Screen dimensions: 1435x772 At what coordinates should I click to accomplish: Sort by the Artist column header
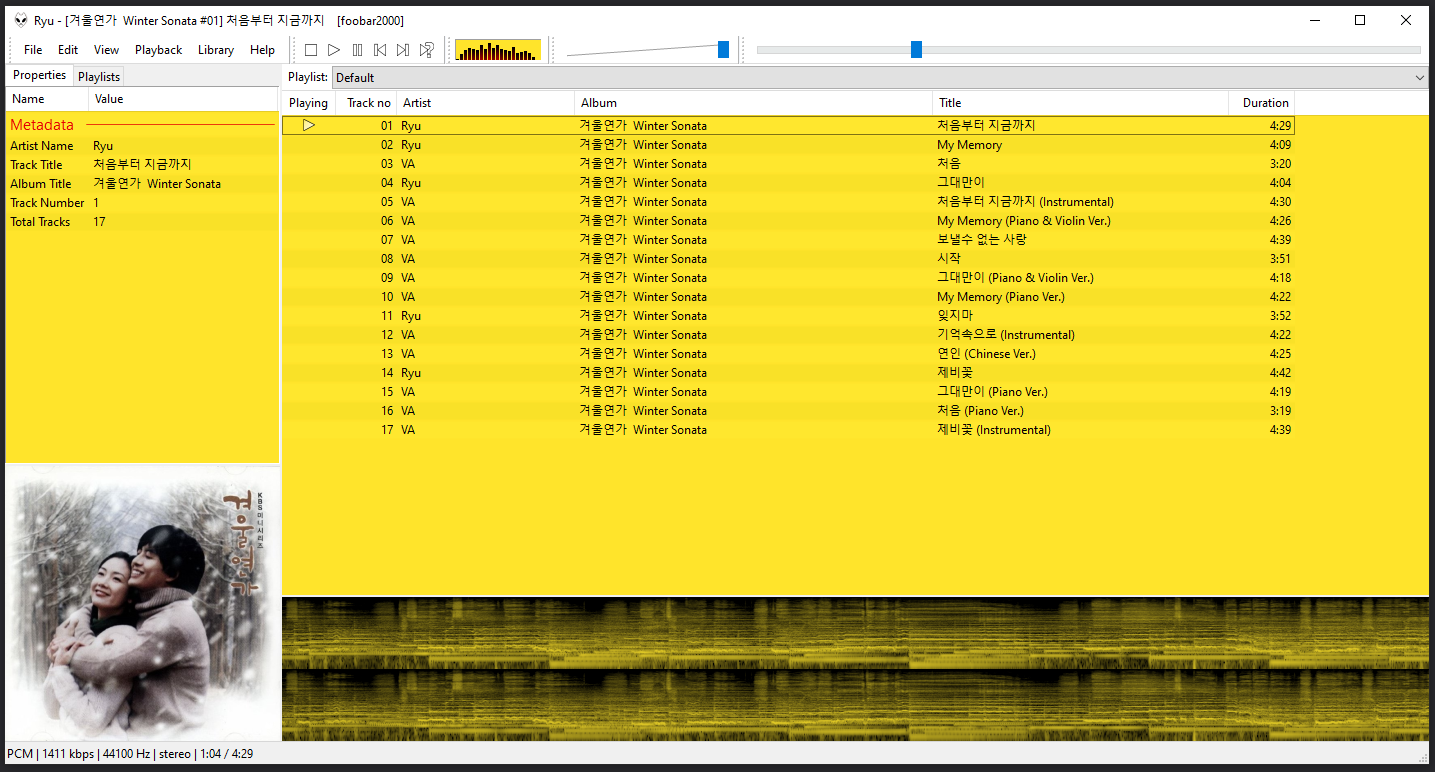(x=486, y=103)
